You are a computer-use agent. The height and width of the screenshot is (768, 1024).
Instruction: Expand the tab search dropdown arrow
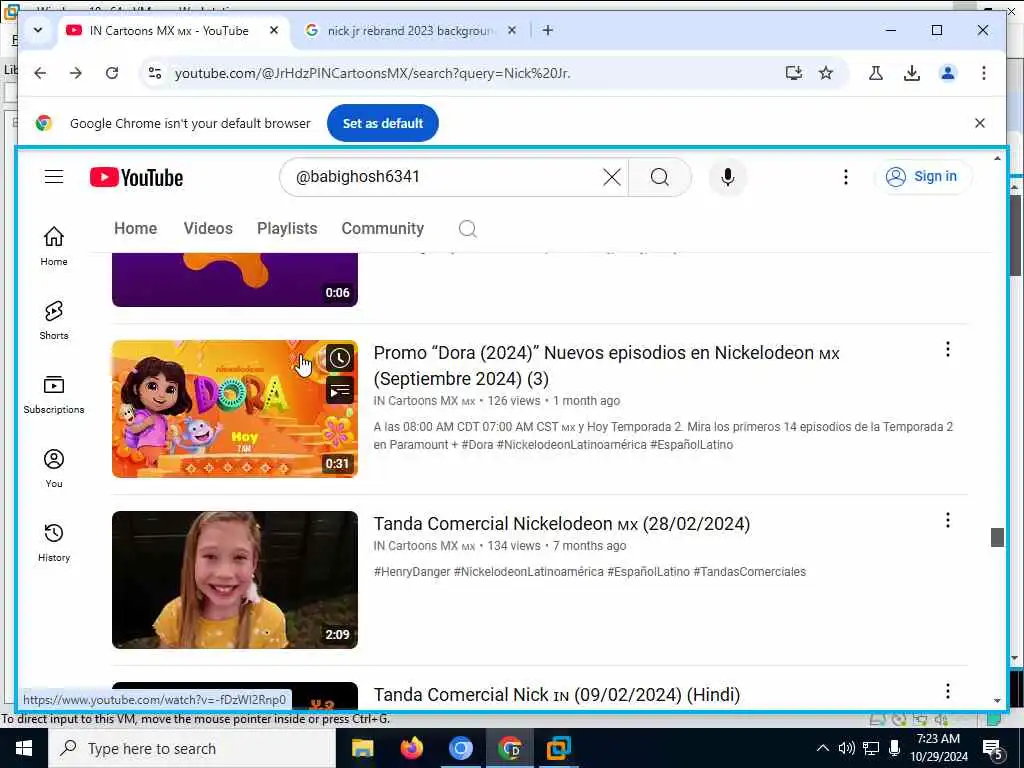(x=37, y=30)
